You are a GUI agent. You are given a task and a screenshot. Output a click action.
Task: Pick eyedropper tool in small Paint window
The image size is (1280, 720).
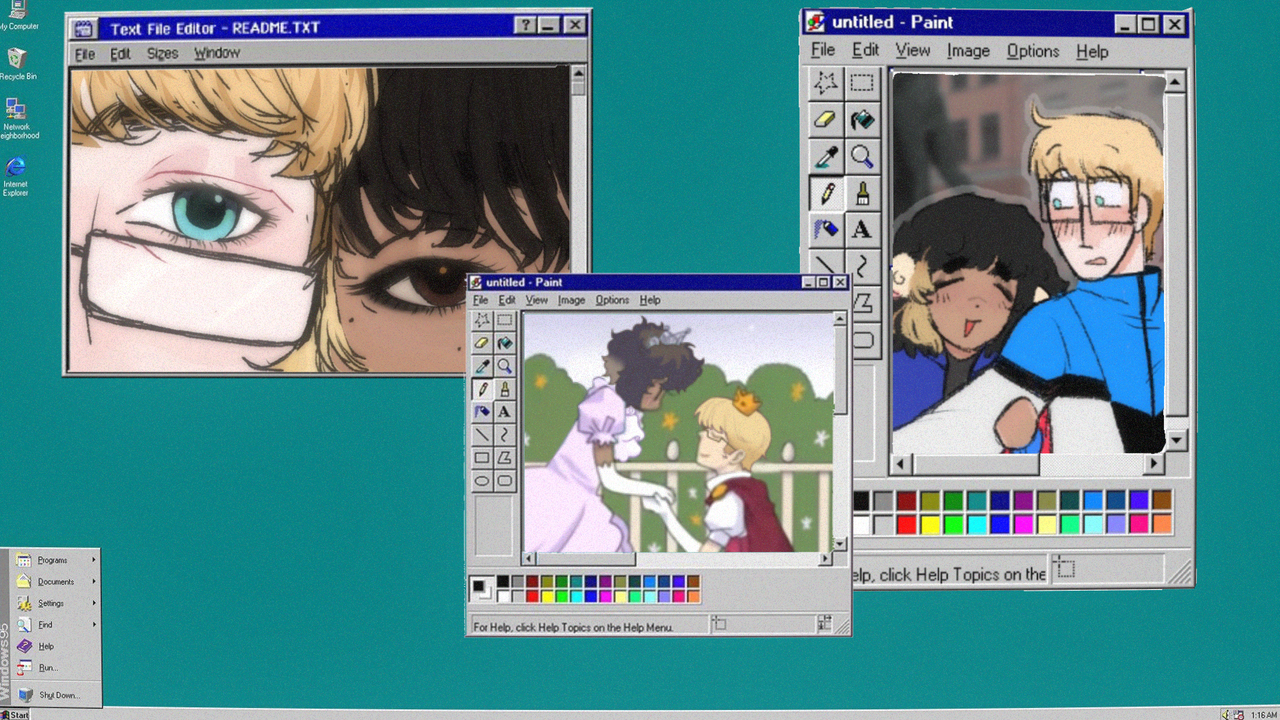tap(482, 366)
